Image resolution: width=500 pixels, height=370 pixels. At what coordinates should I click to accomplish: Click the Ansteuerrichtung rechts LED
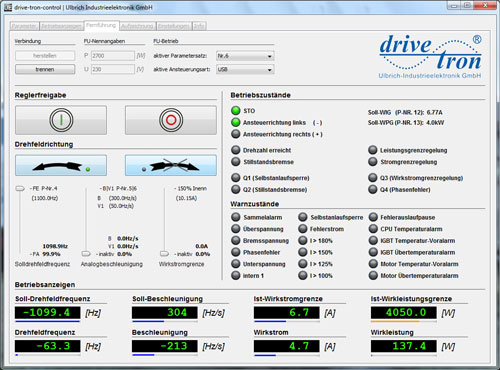click(x=236, y=134)
